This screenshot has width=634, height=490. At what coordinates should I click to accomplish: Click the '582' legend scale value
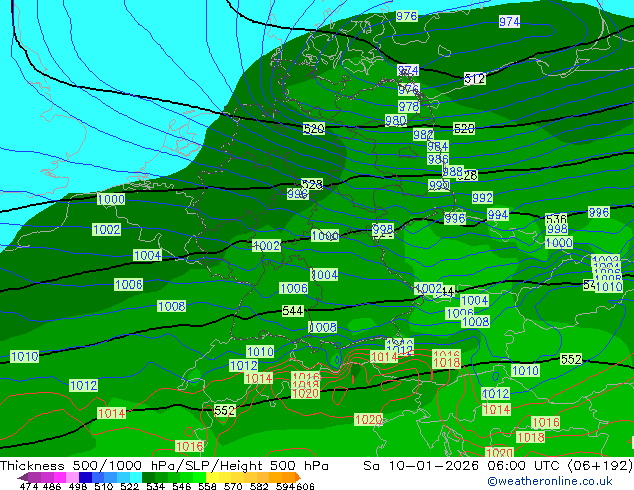(x=259, y=486)
